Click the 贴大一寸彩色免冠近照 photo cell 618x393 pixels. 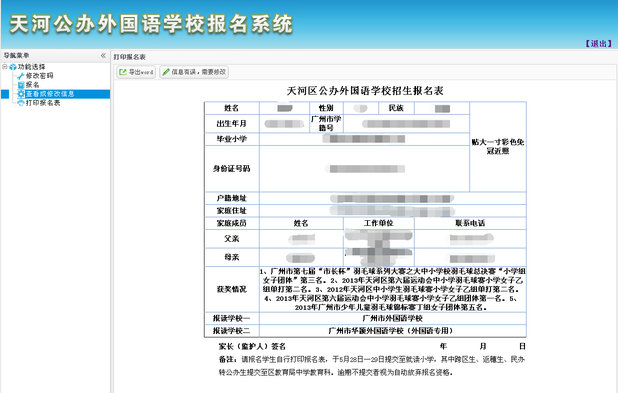[x=498, y=147]
